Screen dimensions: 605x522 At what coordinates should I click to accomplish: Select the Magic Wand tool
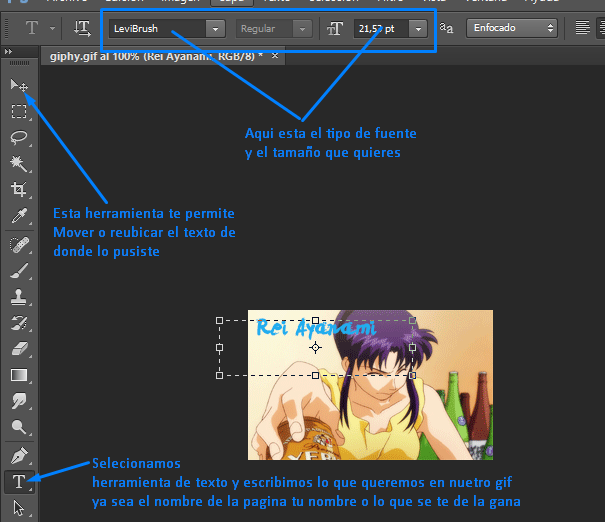[19, 164]
